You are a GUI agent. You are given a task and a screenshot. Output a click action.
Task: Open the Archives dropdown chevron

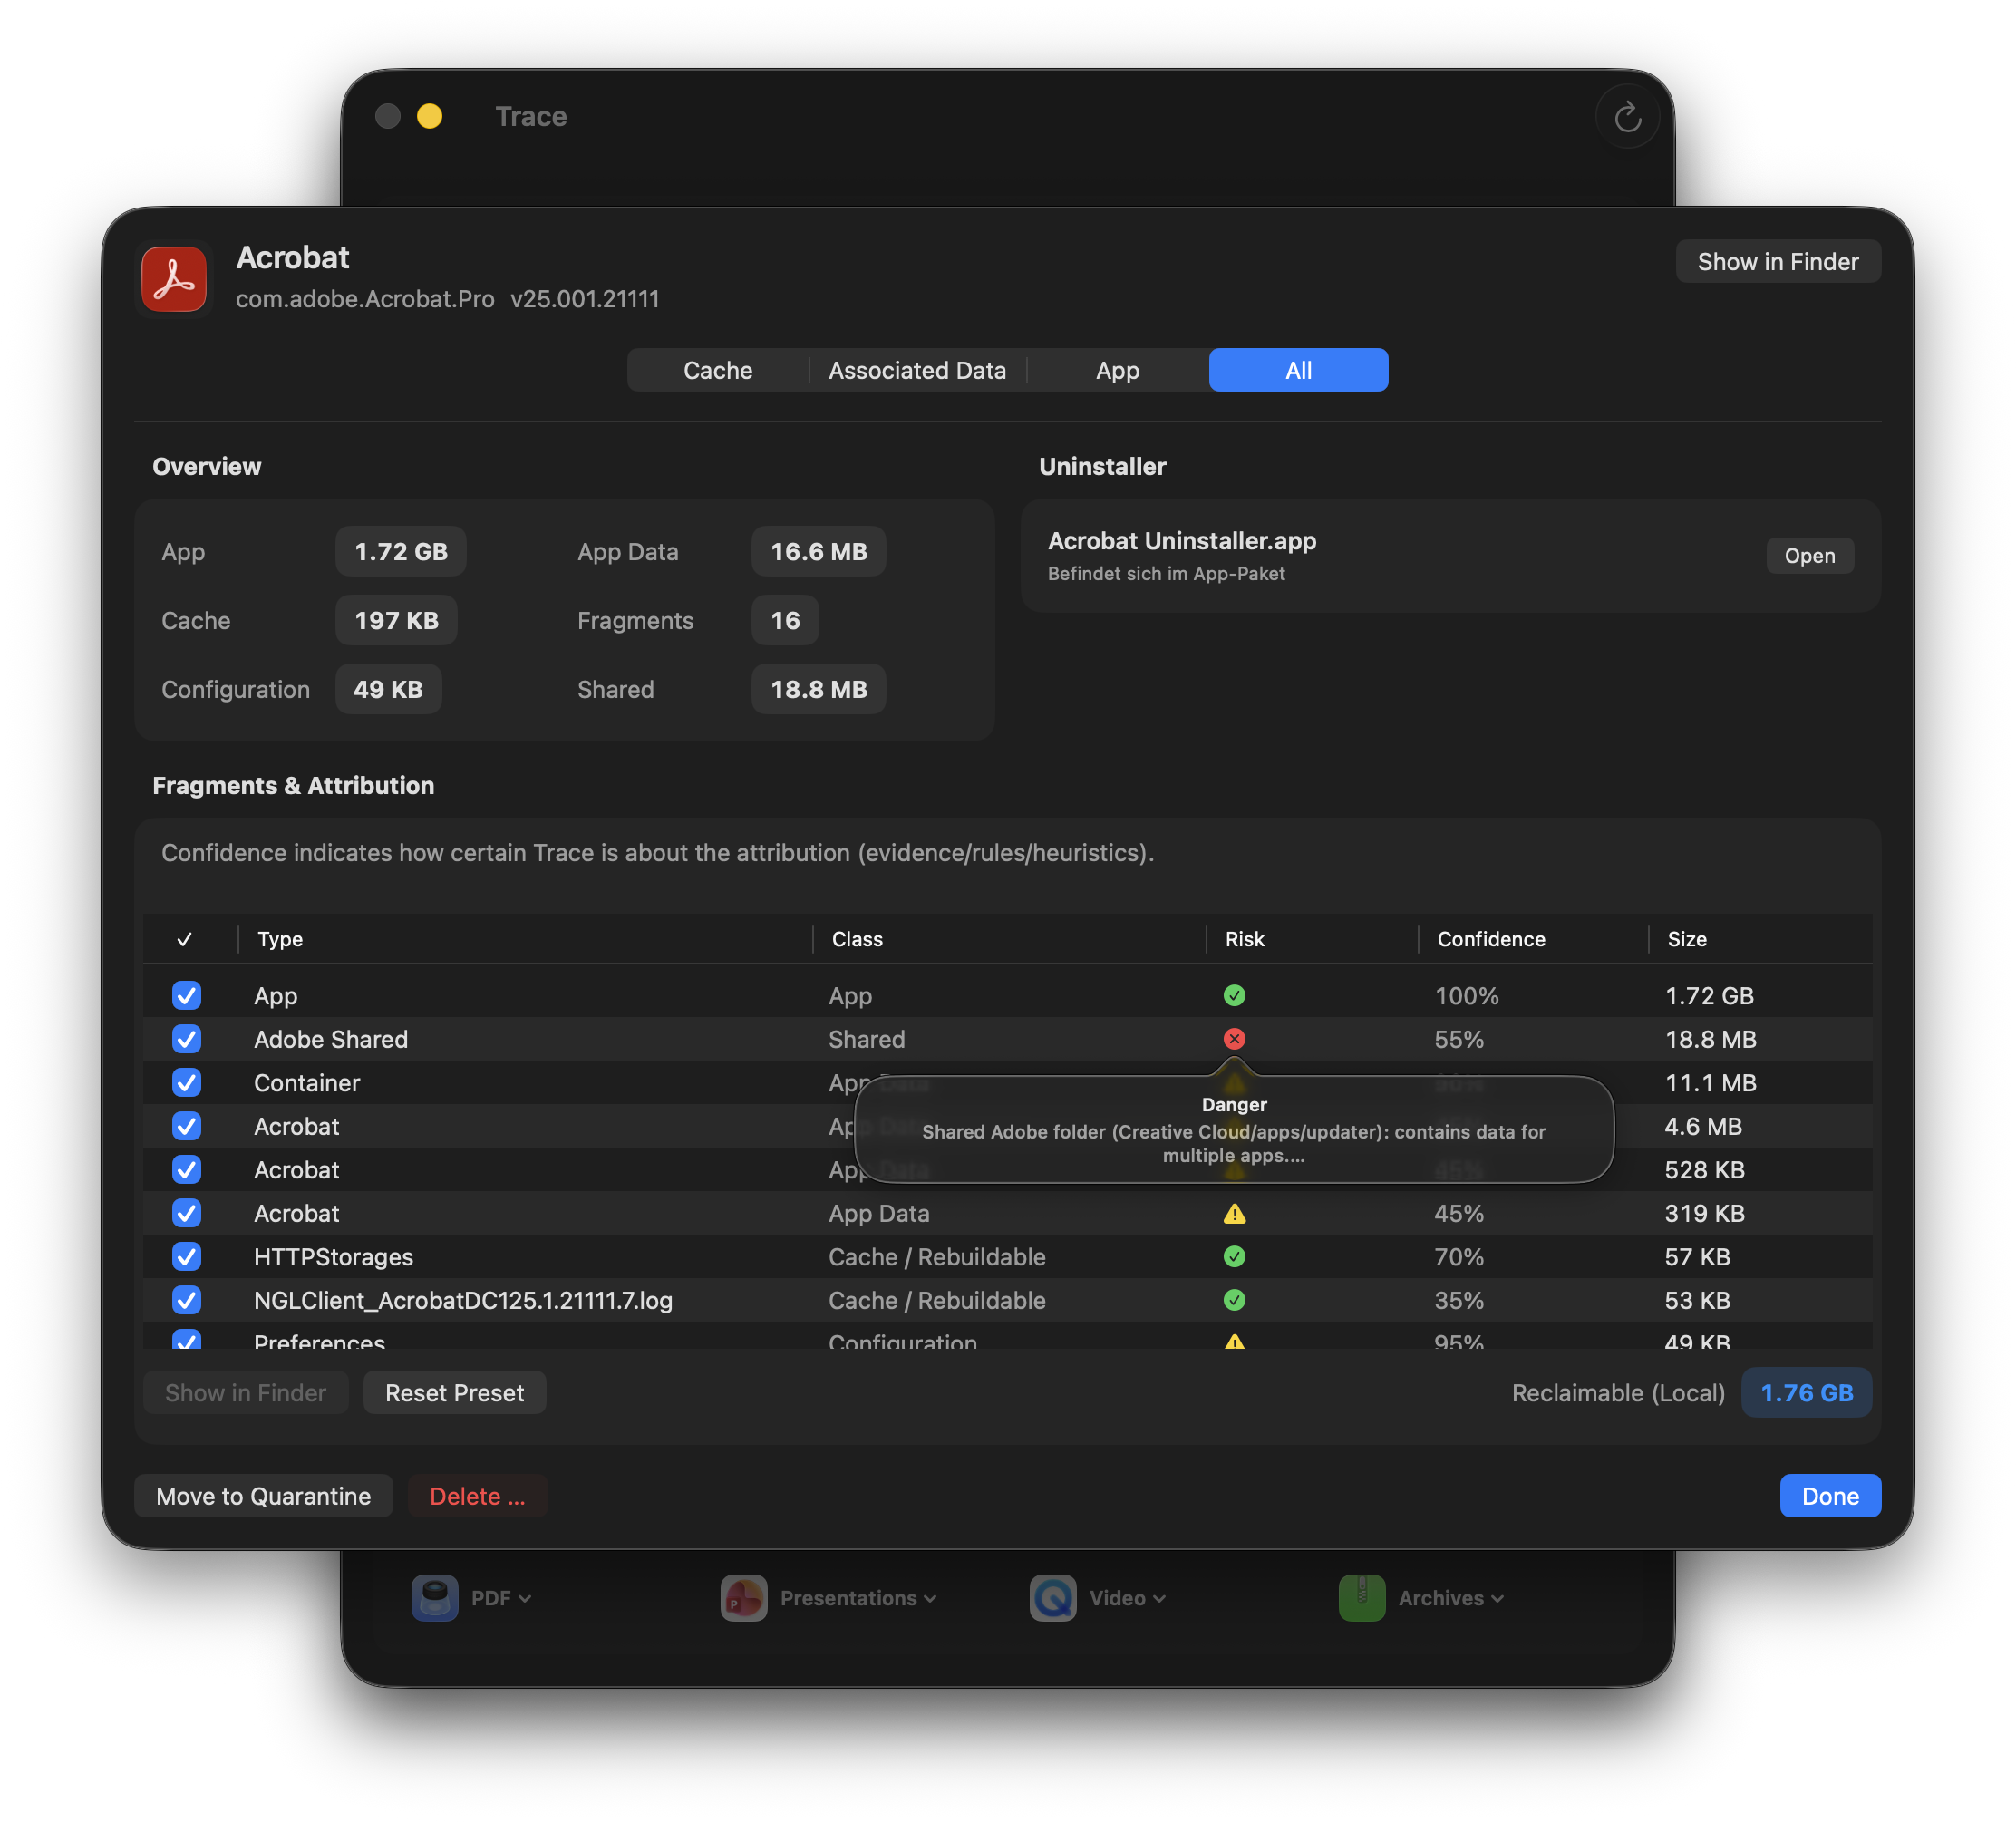[1497, 1597]
